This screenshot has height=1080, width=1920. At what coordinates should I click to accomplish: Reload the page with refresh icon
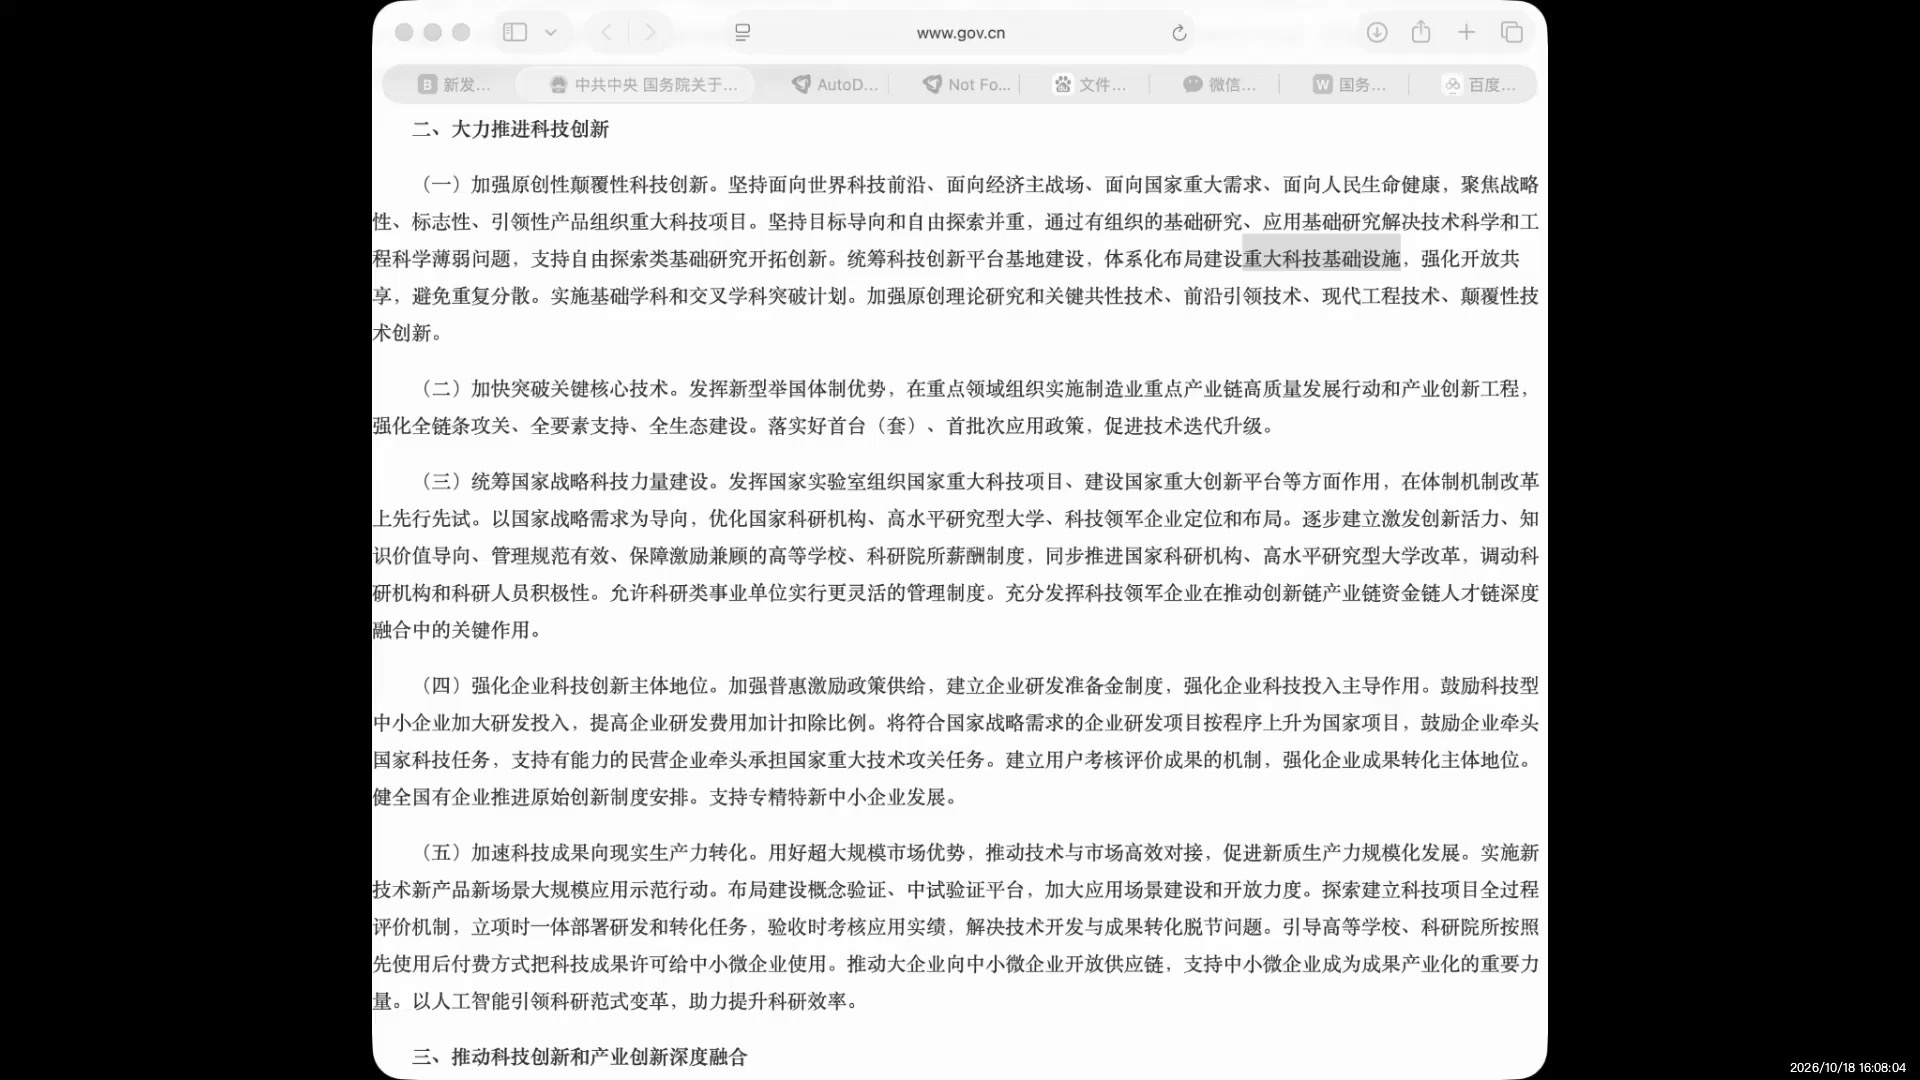pyautogui.click(x=1179, y=32)
